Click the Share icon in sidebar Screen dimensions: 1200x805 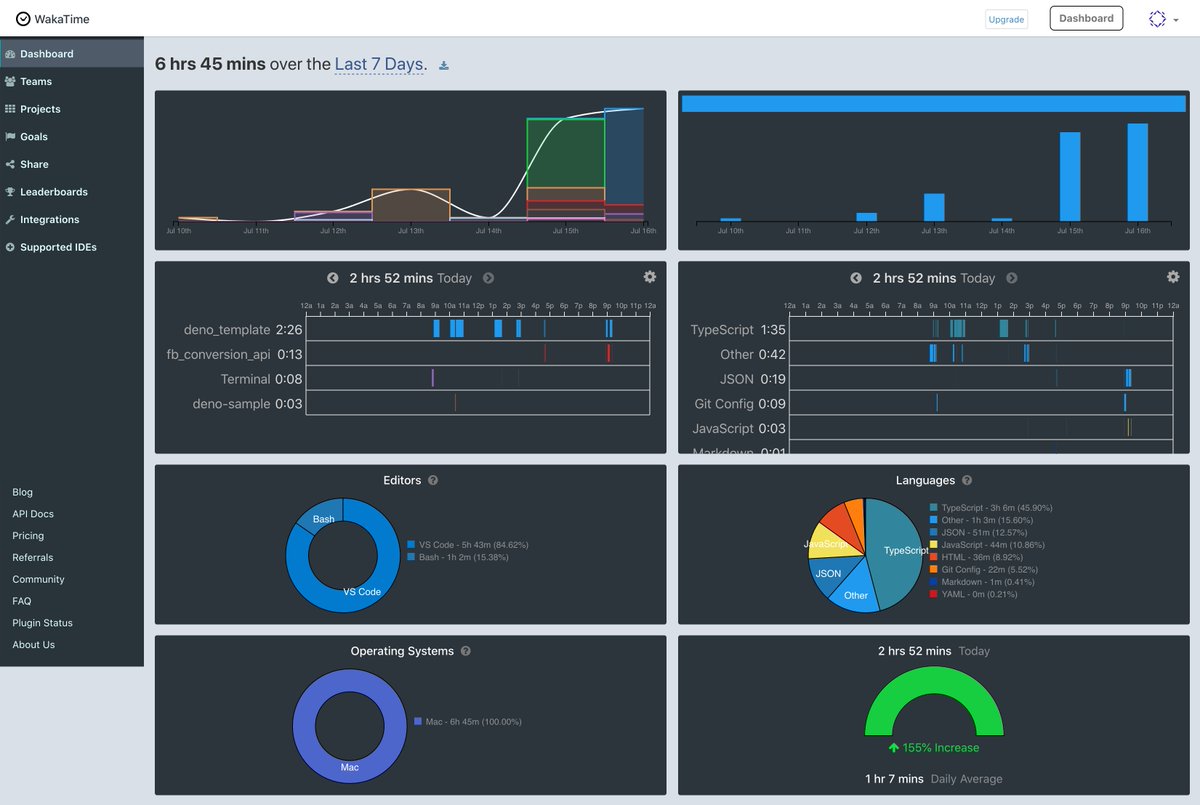click(9, 164)
